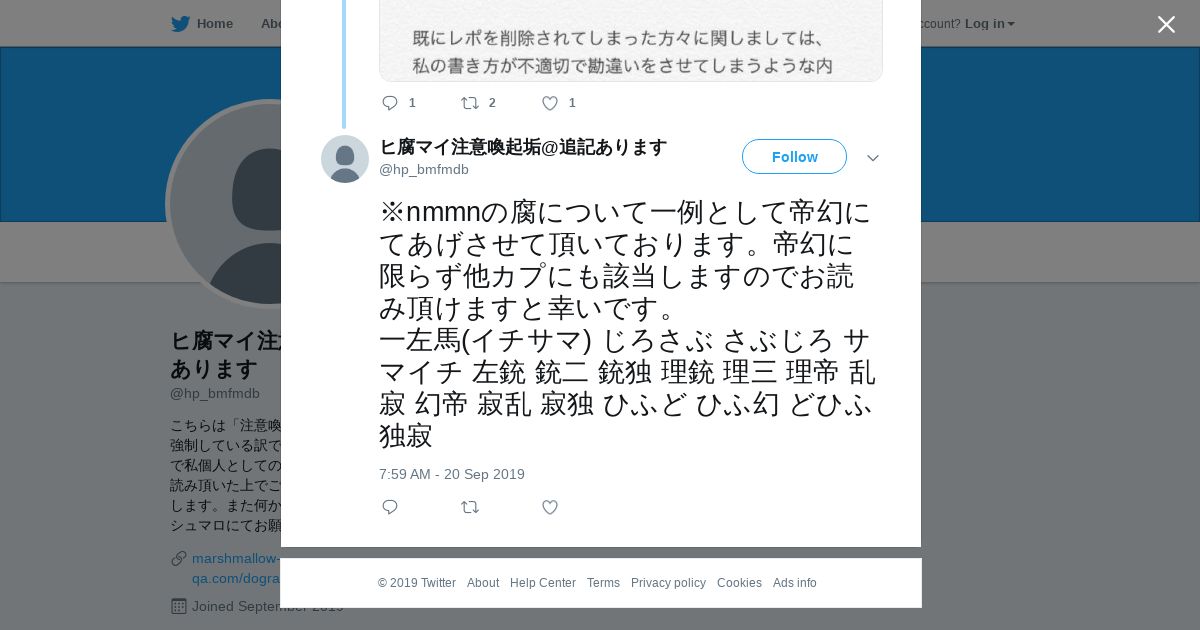Close the tweet overlay with X
This screenshot has height=630, width=1200.
click(x=1166, y=24)
